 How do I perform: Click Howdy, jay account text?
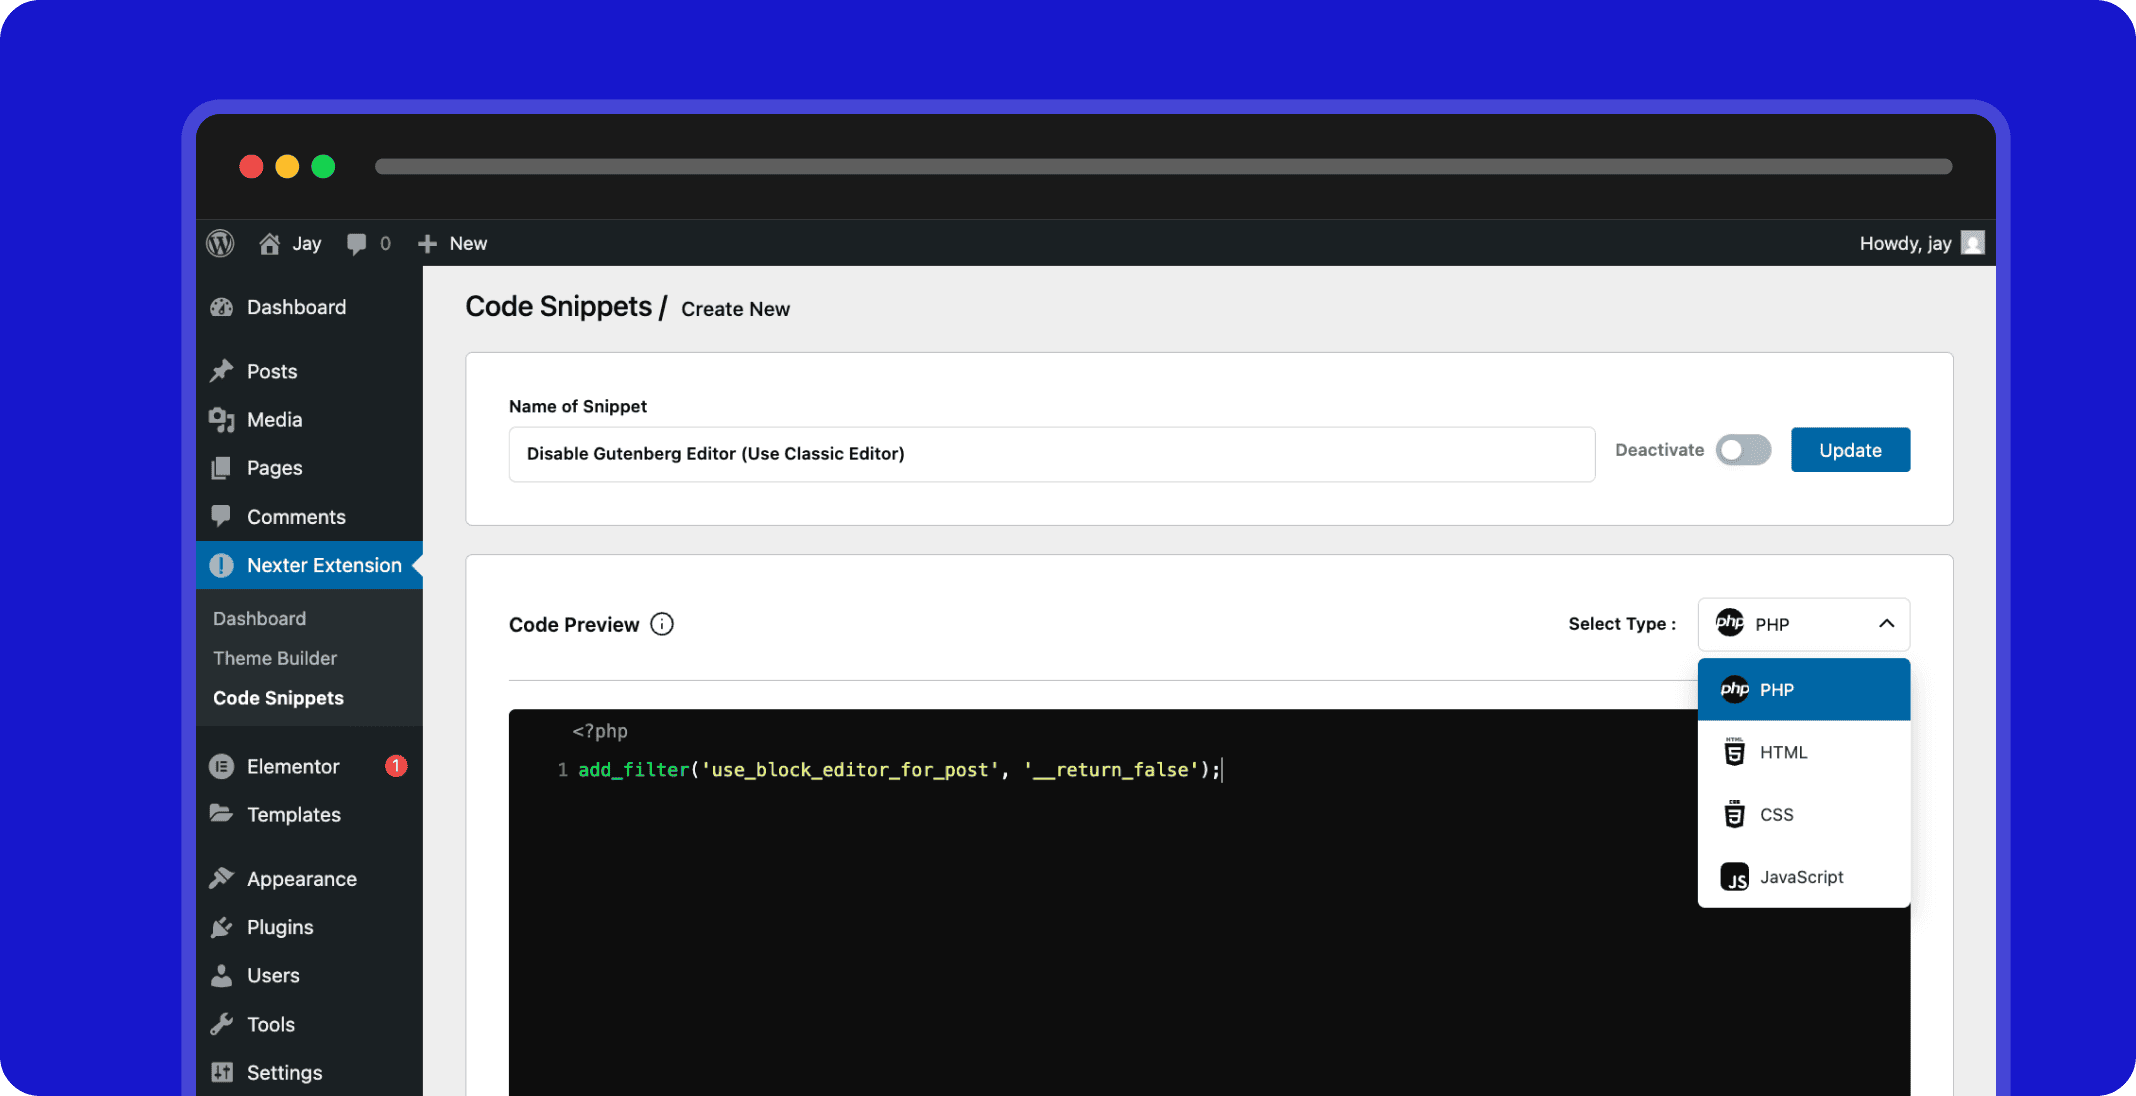pos(1905,244)
